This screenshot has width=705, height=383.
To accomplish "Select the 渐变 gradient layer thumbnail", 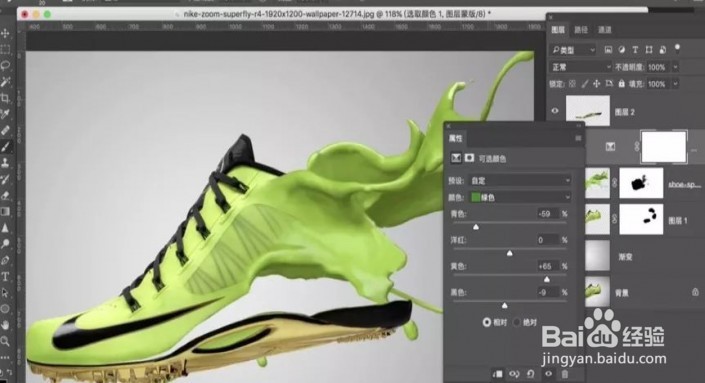I will pyautogui.click(x=598, y=255).
